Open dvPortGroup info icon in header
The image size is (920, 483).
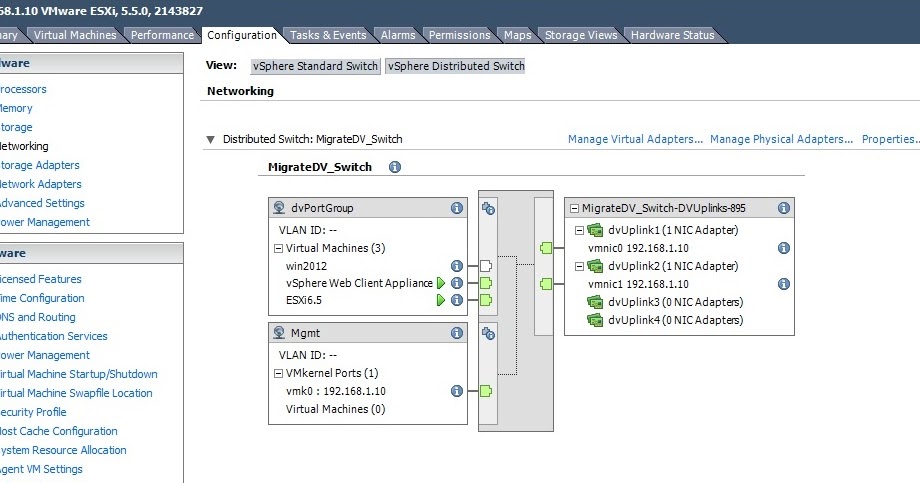(x=457, y=208)
